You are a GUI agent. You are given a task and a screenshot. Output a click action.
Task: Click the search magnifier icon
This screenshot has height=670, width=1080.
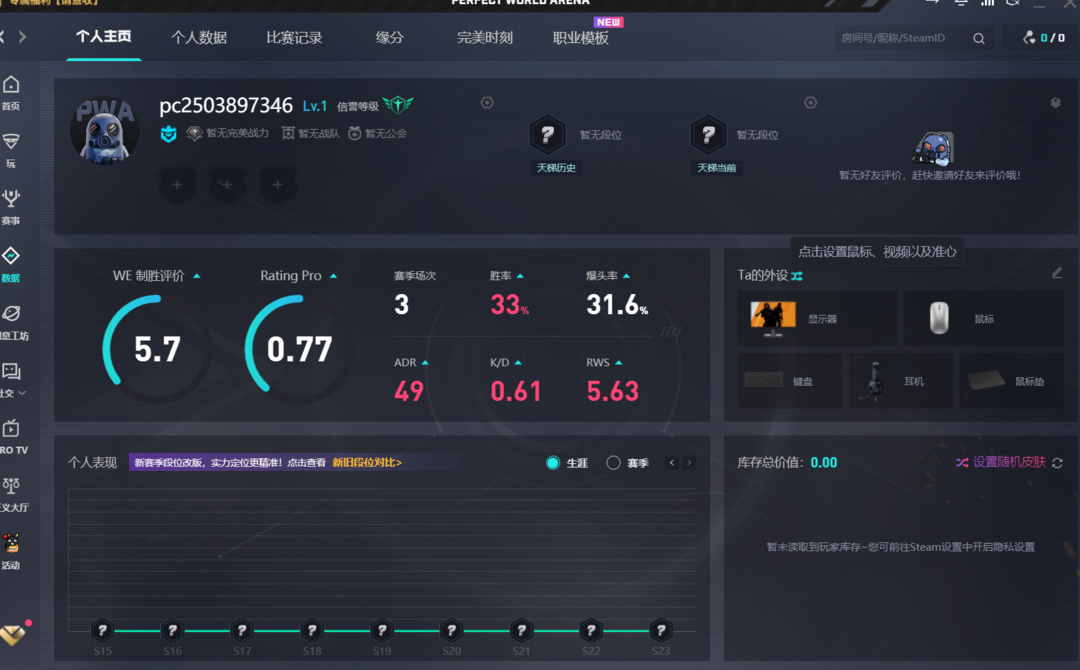tap(979, 39)
